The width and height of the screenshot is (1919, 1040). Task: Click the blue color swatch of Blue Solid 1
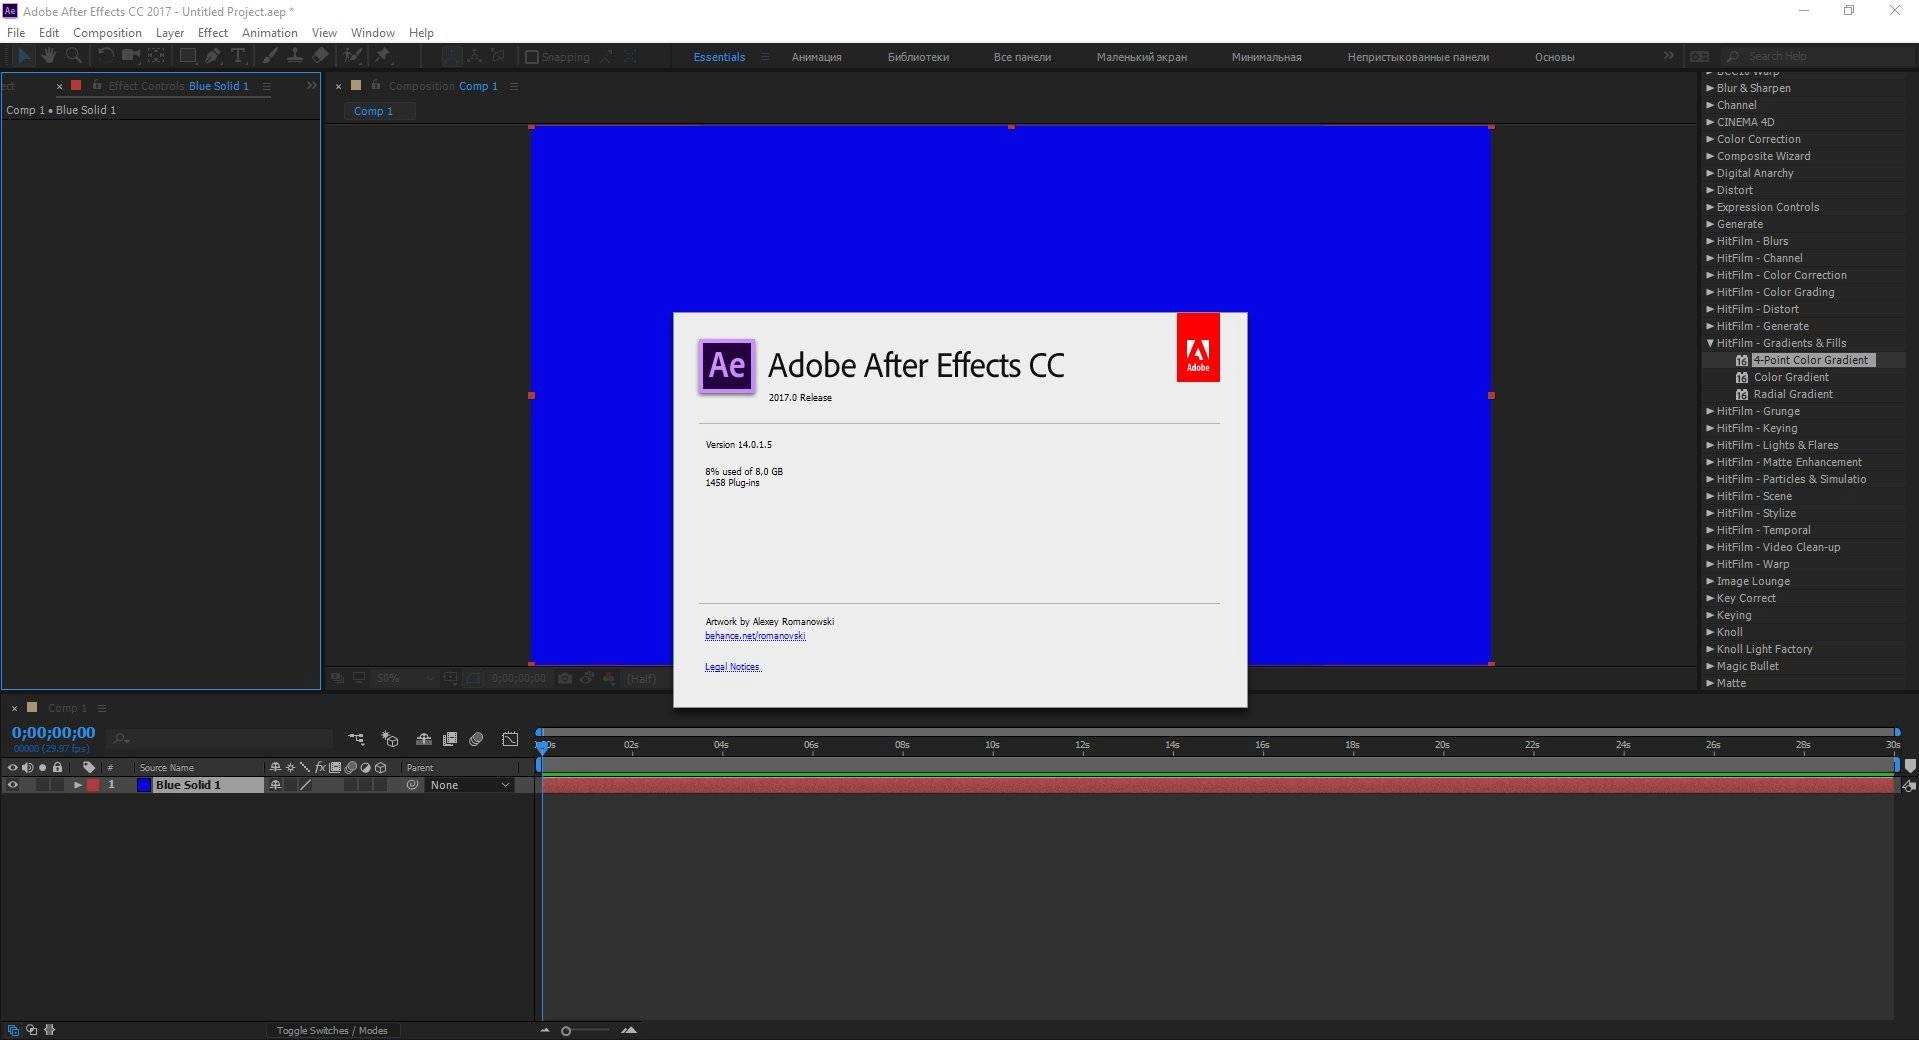pos(144,785)
